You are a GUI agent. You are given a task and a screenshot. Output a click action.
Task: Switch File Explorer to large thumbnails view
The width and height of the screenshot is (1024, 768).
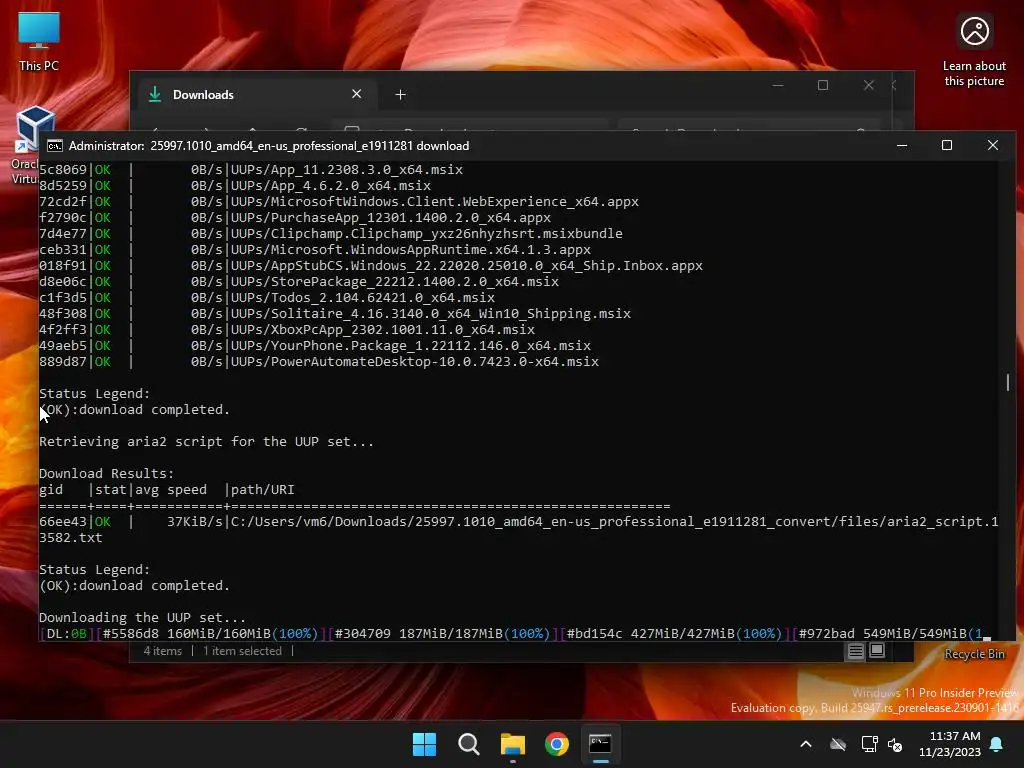click(877, 651)
